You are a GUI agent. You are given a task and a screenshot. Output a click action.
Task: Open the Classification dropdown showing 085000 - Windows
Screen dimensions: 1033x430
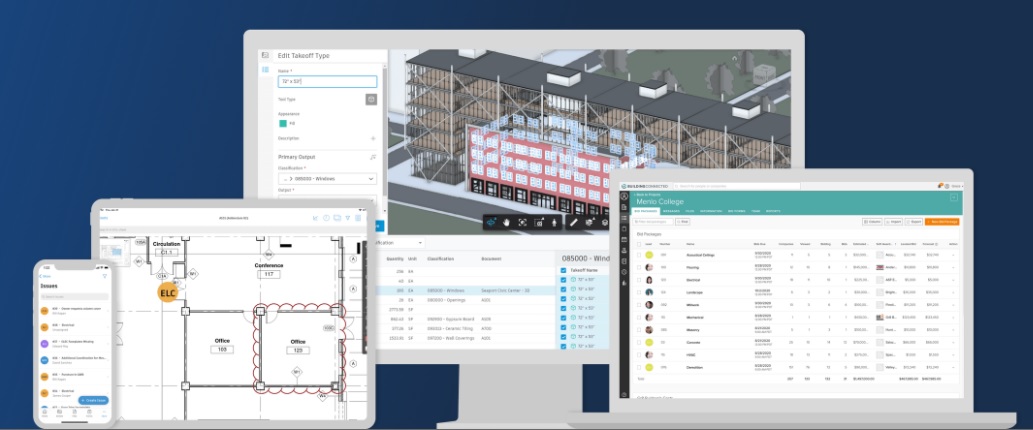pyautogui.click(x=326, y=178)
